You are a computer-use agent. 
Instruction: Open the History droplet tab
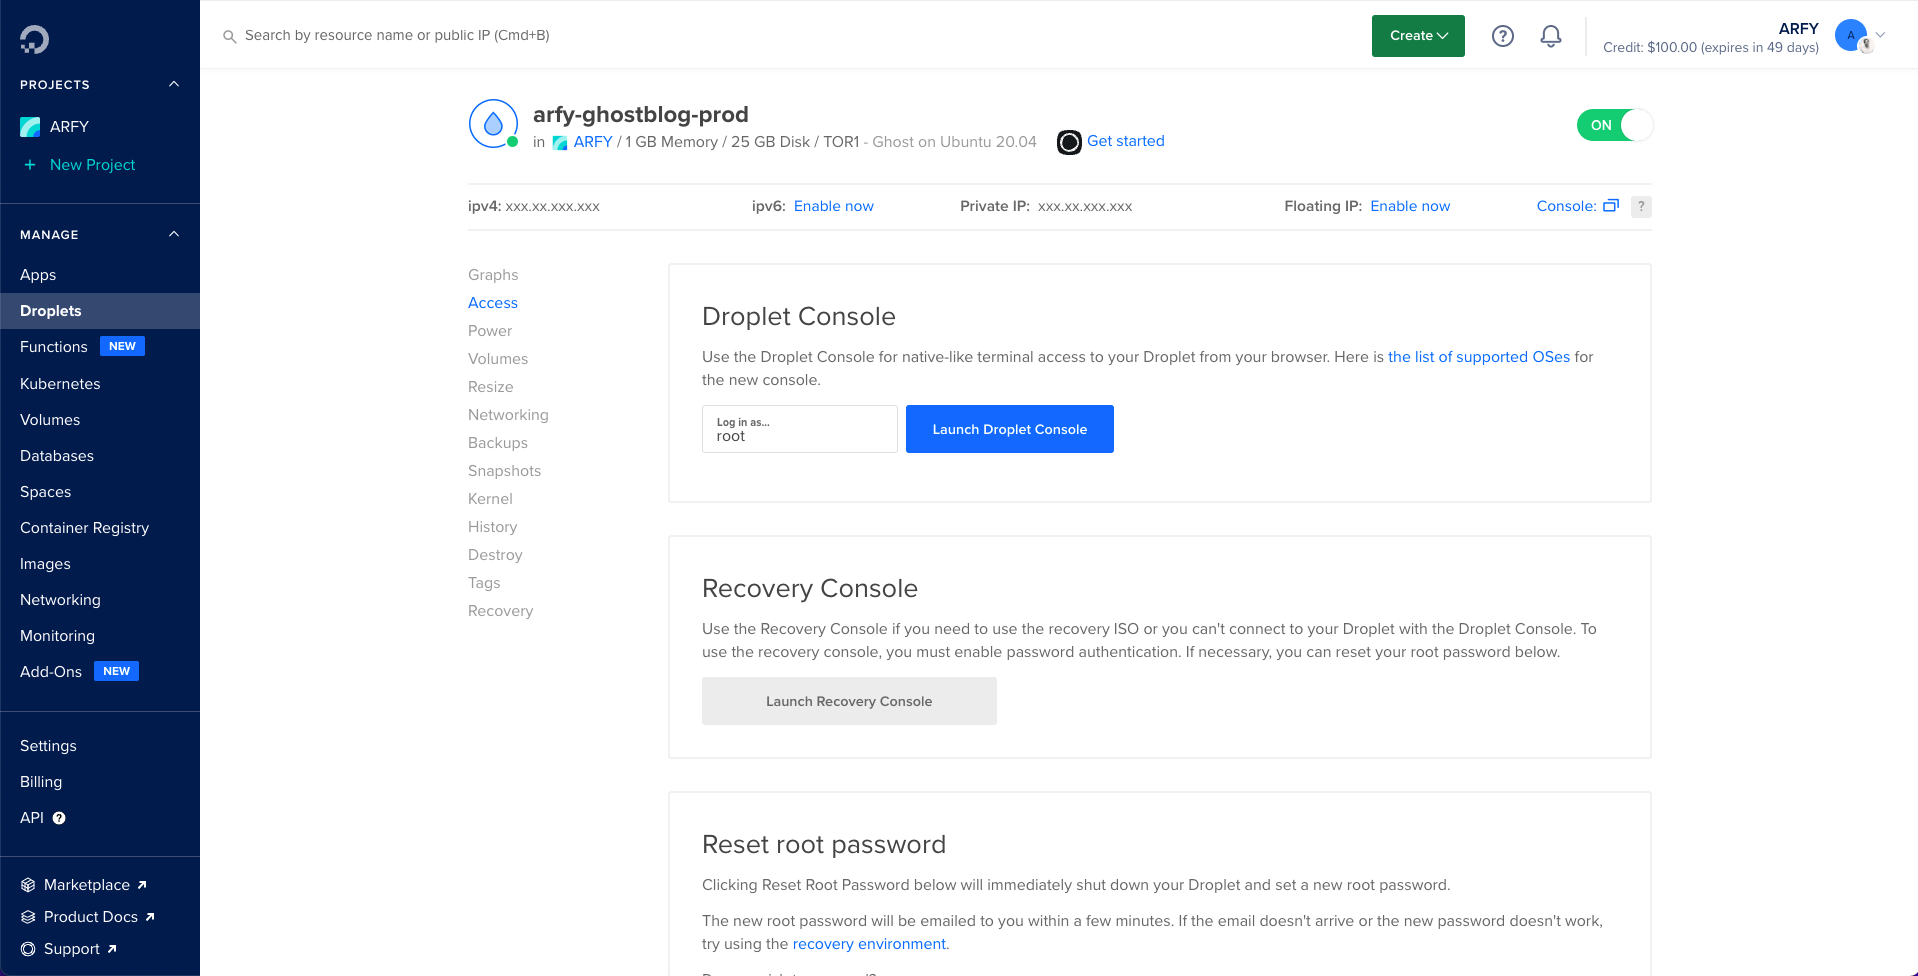pos(493,527)
